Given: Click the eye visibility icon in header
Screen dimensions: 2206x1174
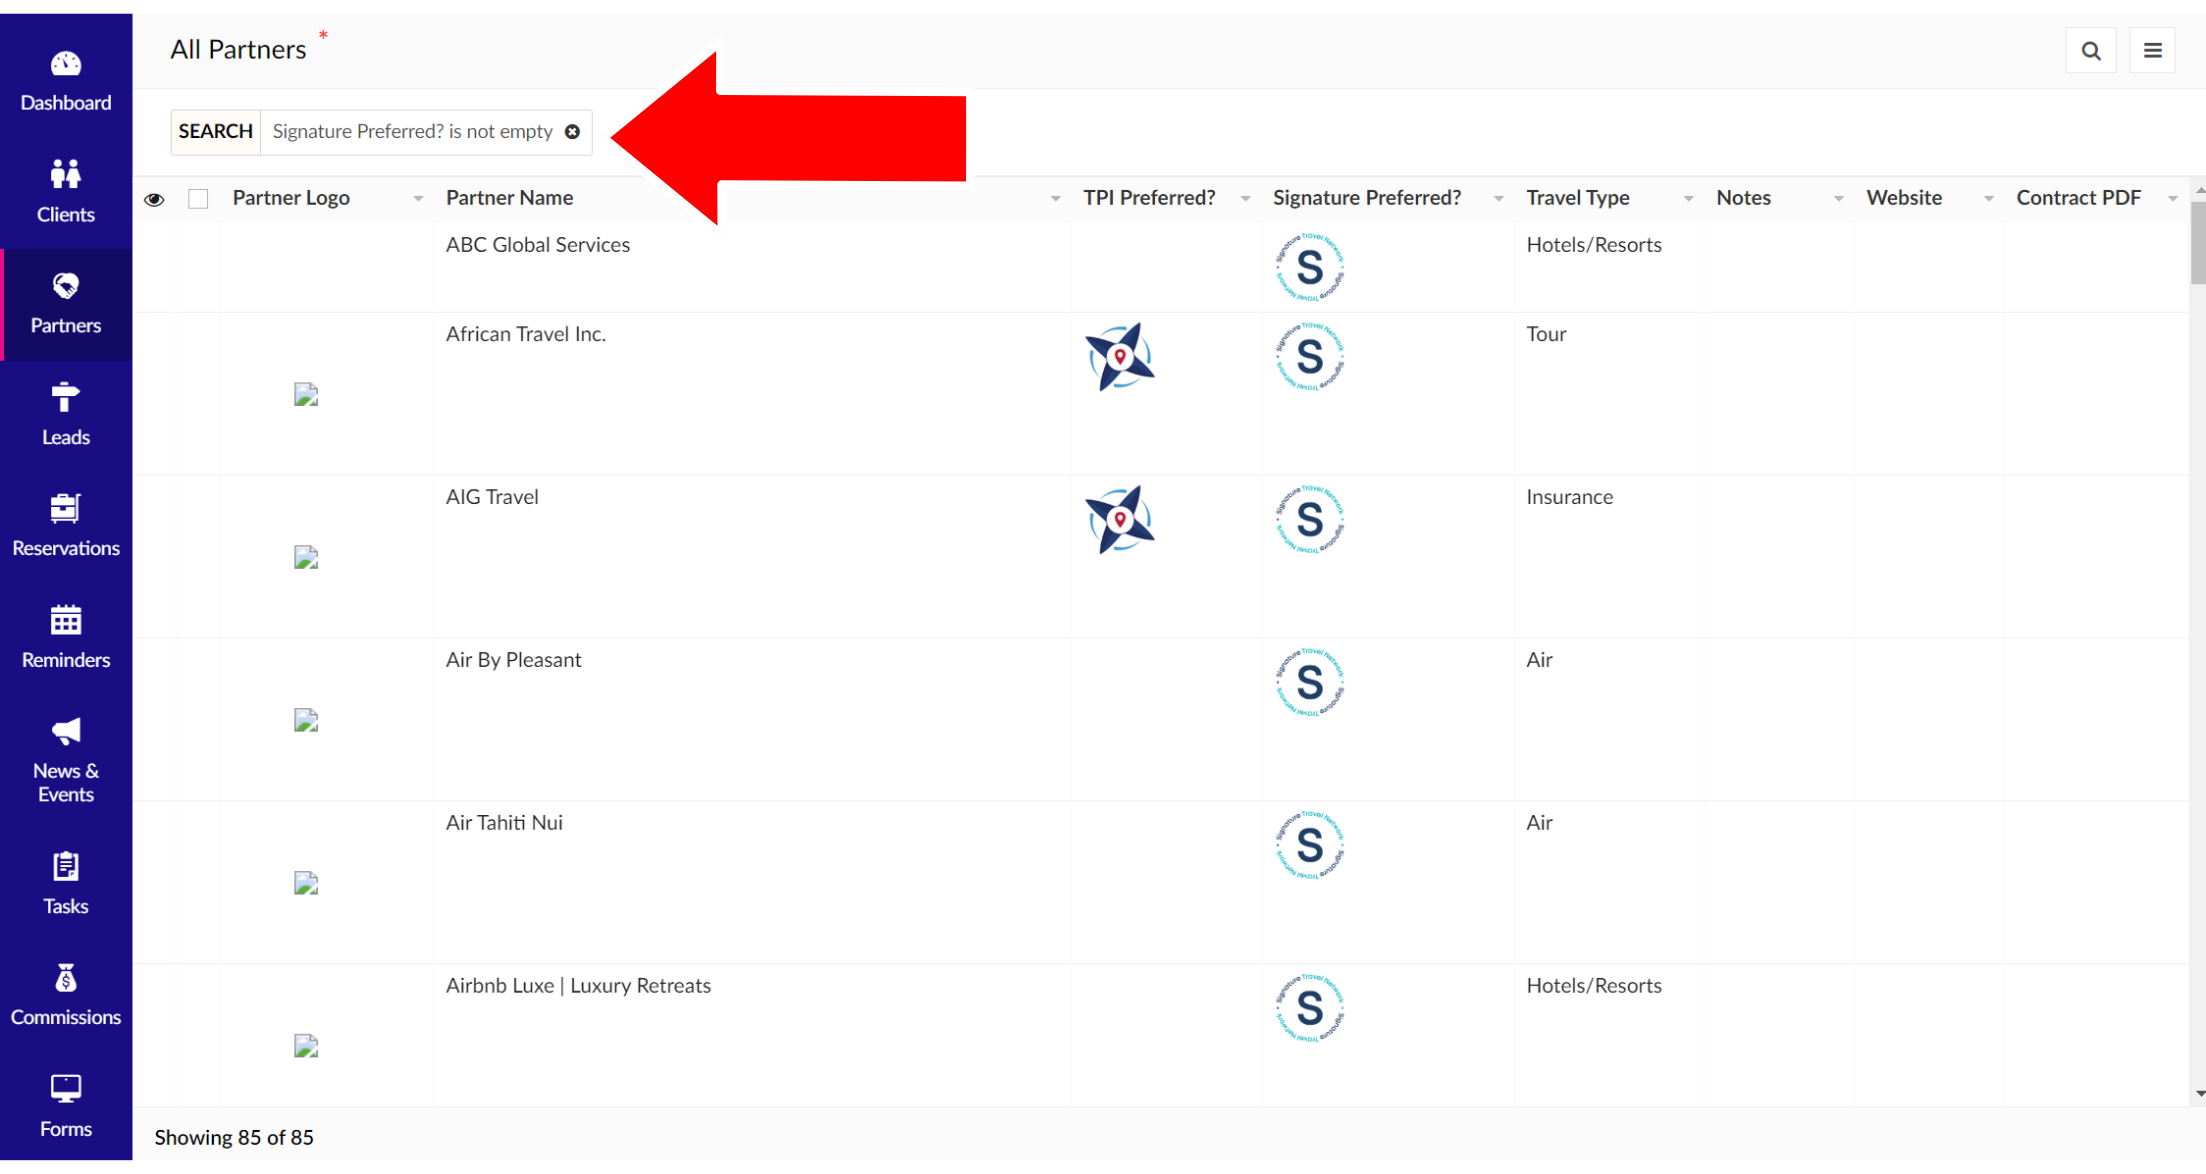Looking at the screenshot, I should (154, 199).
